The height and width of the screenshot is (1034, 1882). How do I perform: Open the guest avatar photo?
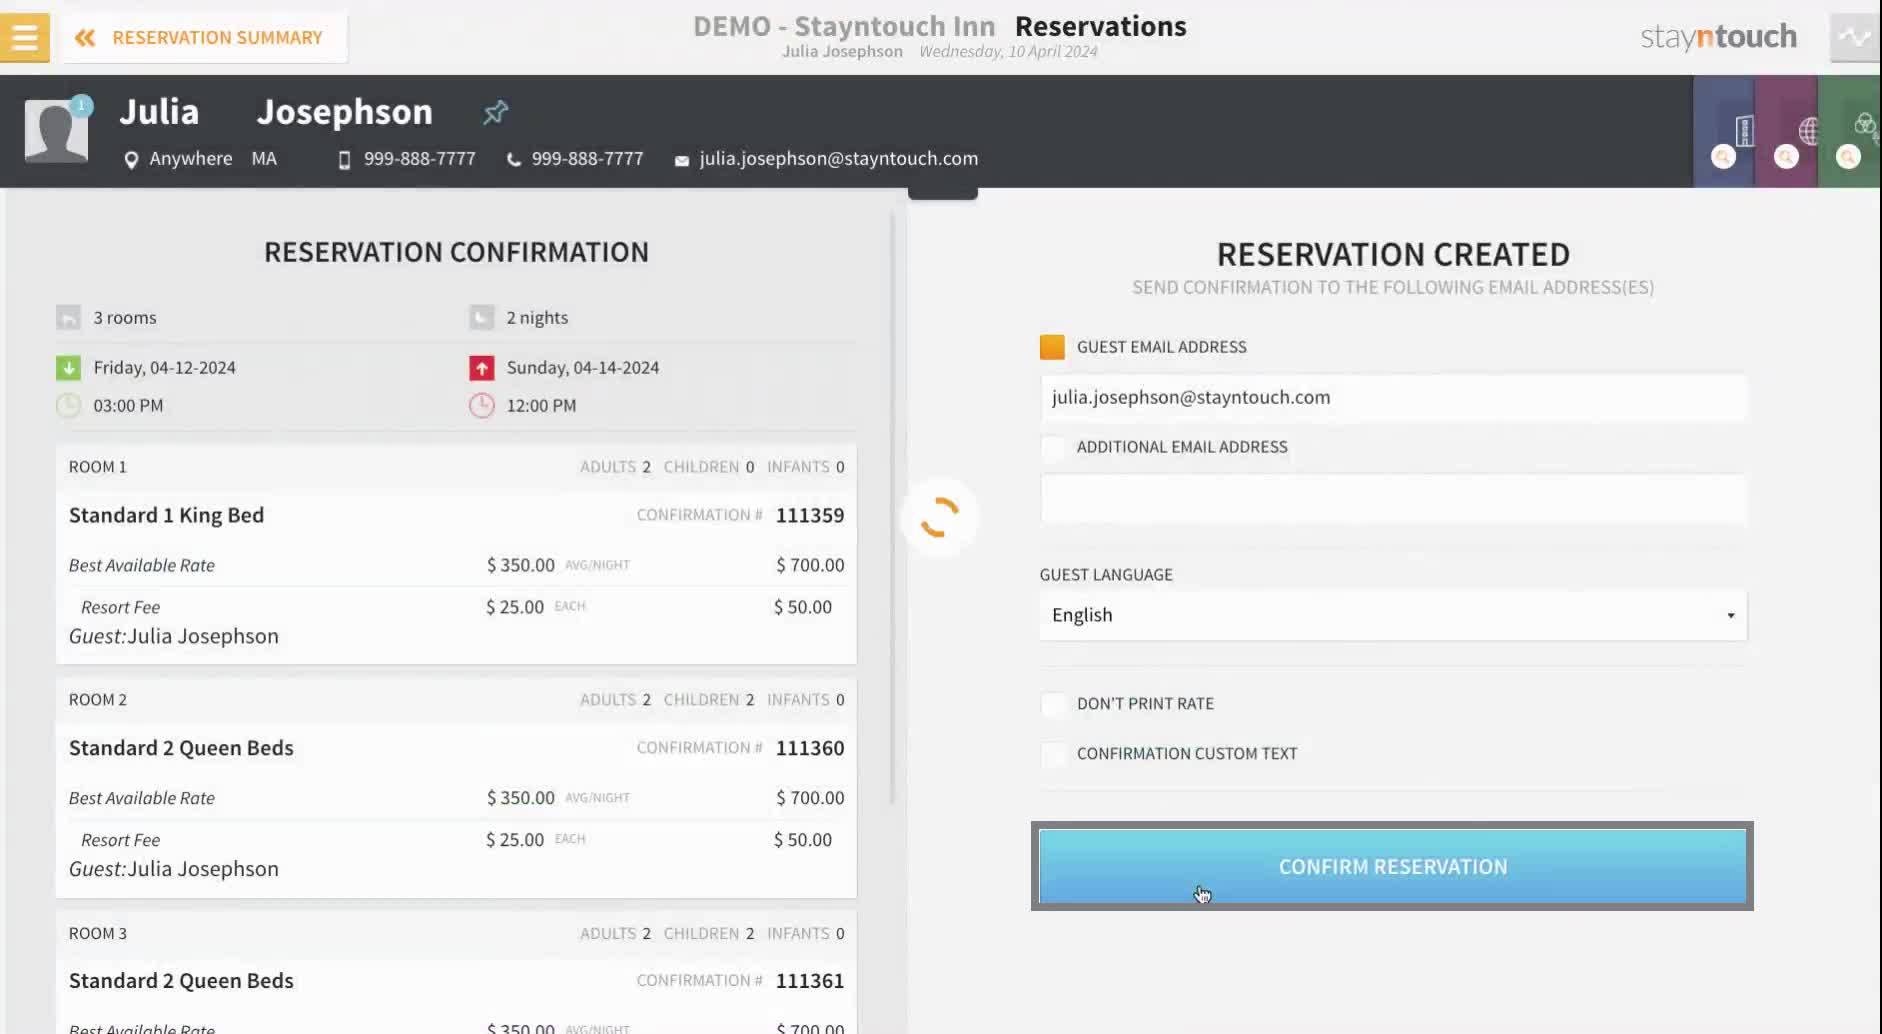click(x=56, y=130)
